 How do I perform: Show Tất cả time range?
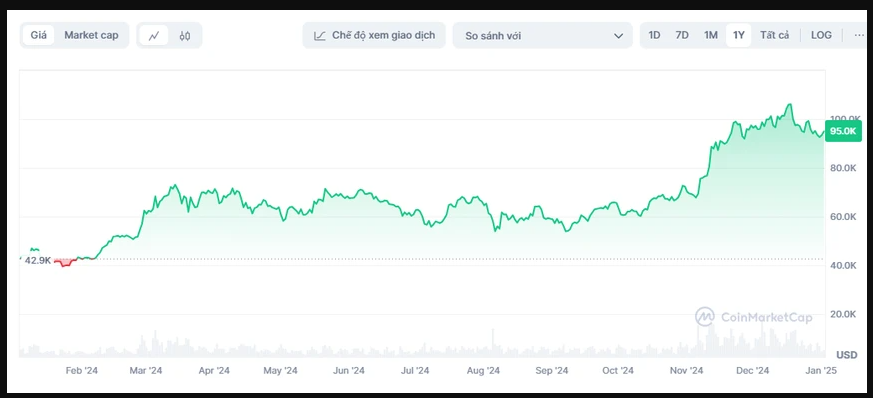[775, 36]
